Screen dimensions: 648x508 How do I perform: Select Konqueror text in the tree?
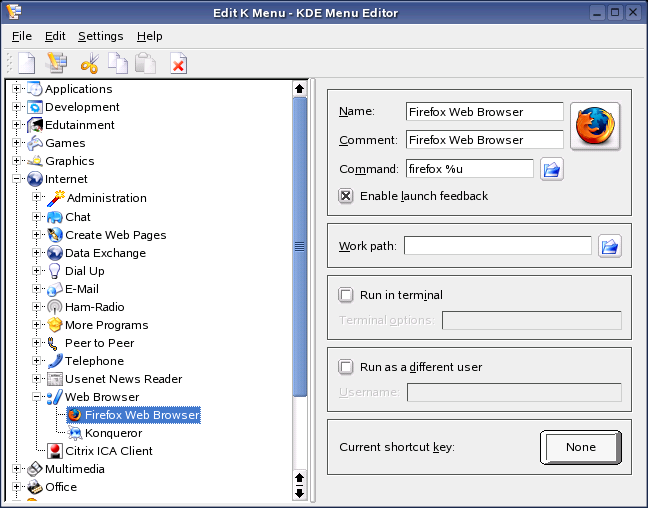pyautogui.click(x=113, y=433)
